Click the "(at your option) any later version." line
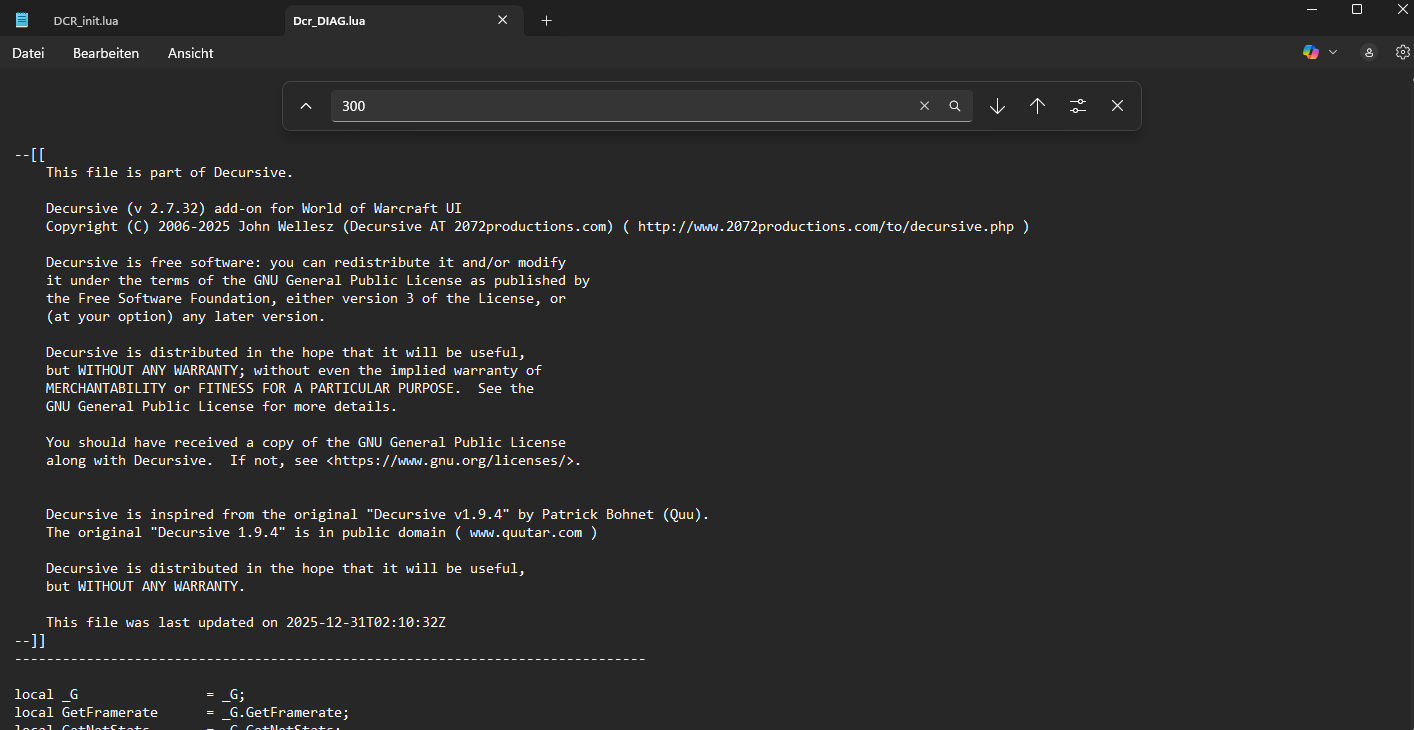 coord(185,316)
